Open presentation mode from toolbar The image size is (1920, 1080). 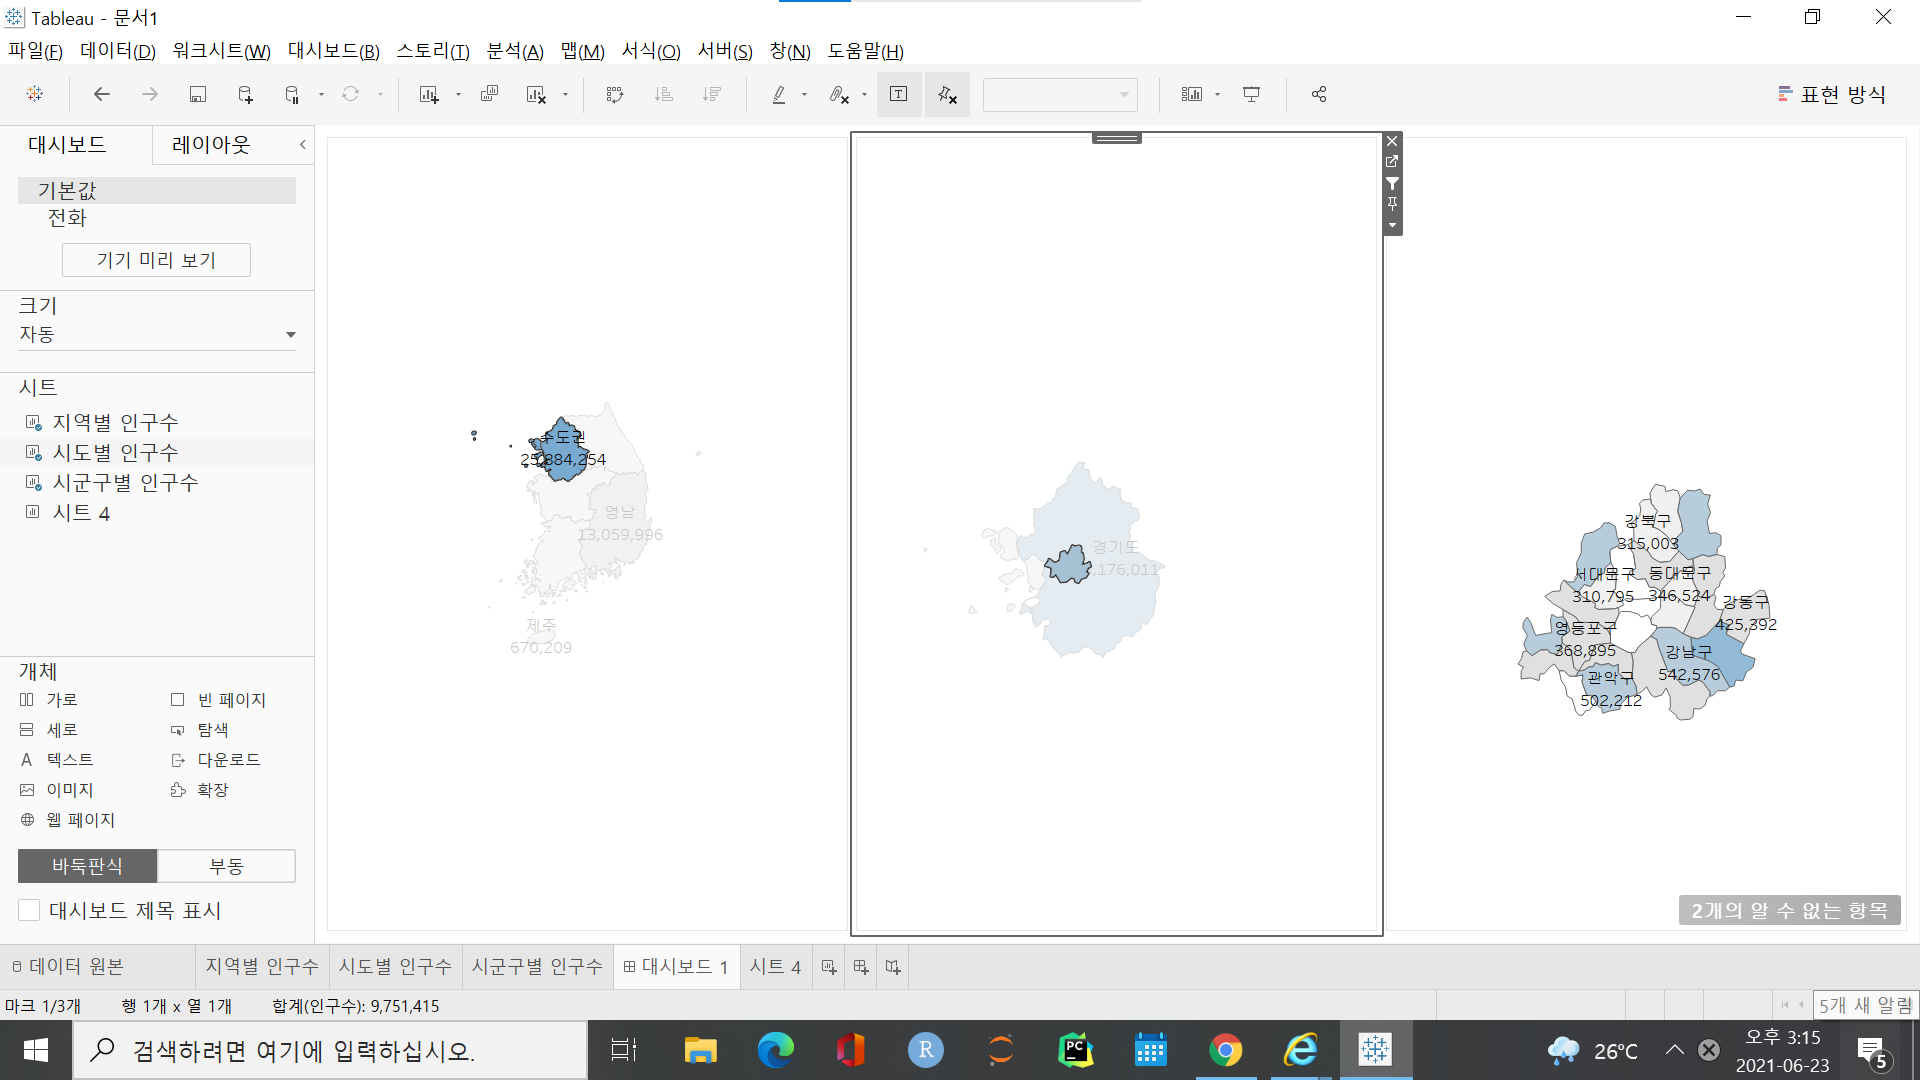pos(1251,94)
